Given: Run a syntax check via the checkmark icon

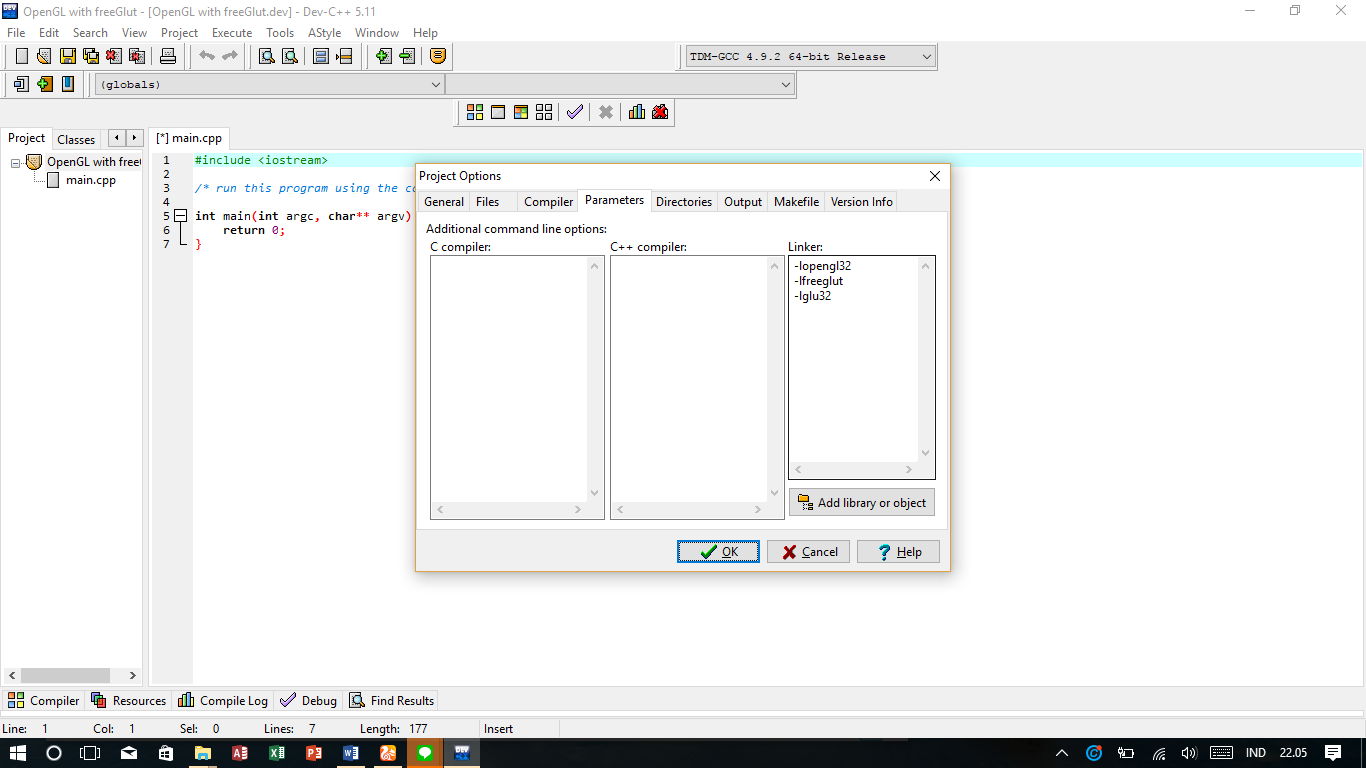Looking at the screenshot, I should pos(574,111).
